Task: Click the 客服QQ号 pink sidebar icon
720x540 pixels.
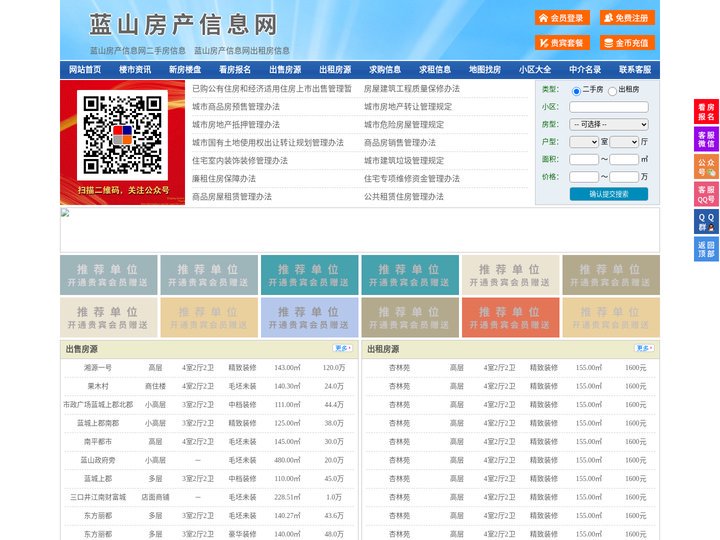Action: (706, 194)
